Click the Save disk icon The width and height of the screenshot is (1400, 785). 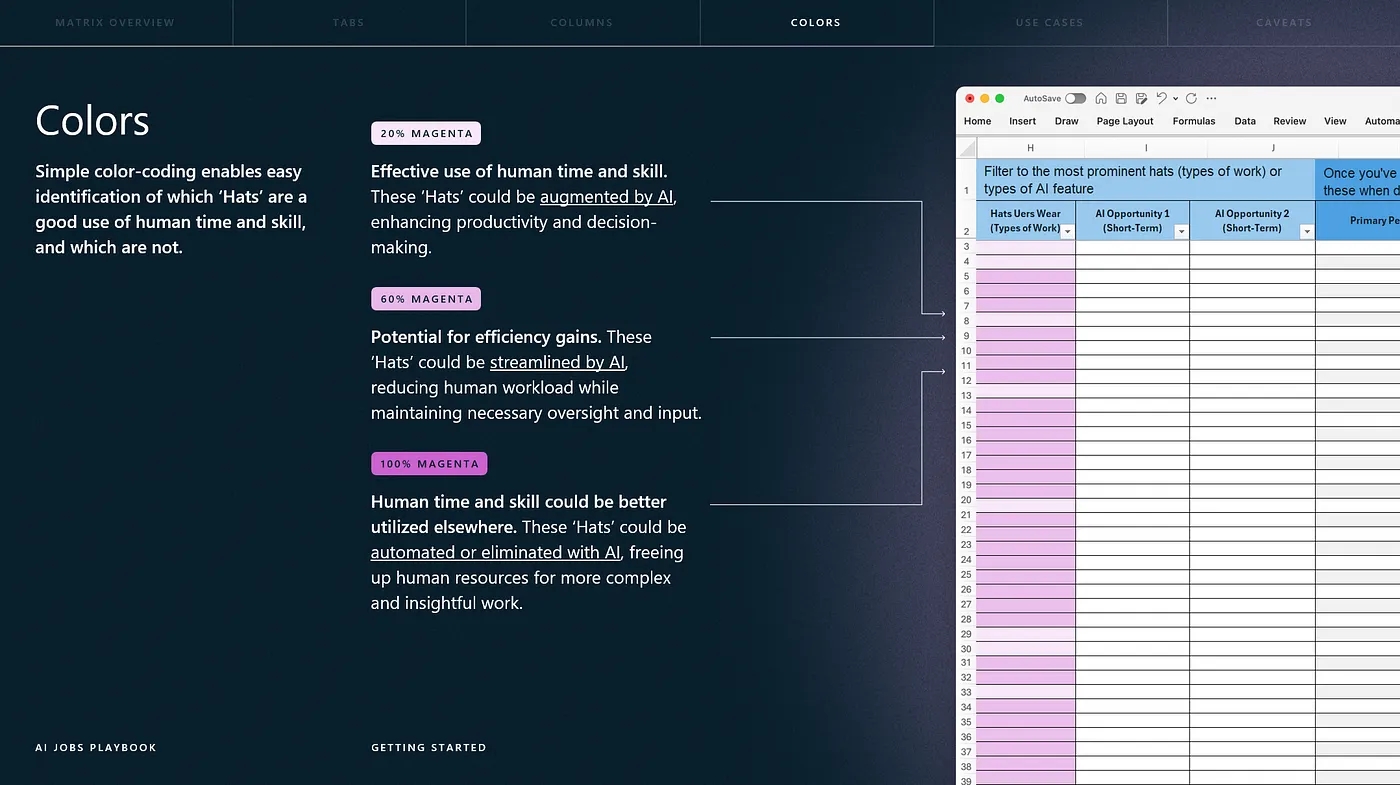1121,99
